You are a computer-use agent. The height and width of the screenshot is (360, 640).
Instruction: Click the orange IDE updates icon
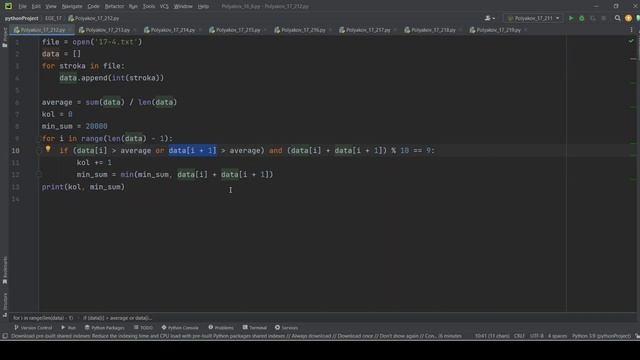628,18
